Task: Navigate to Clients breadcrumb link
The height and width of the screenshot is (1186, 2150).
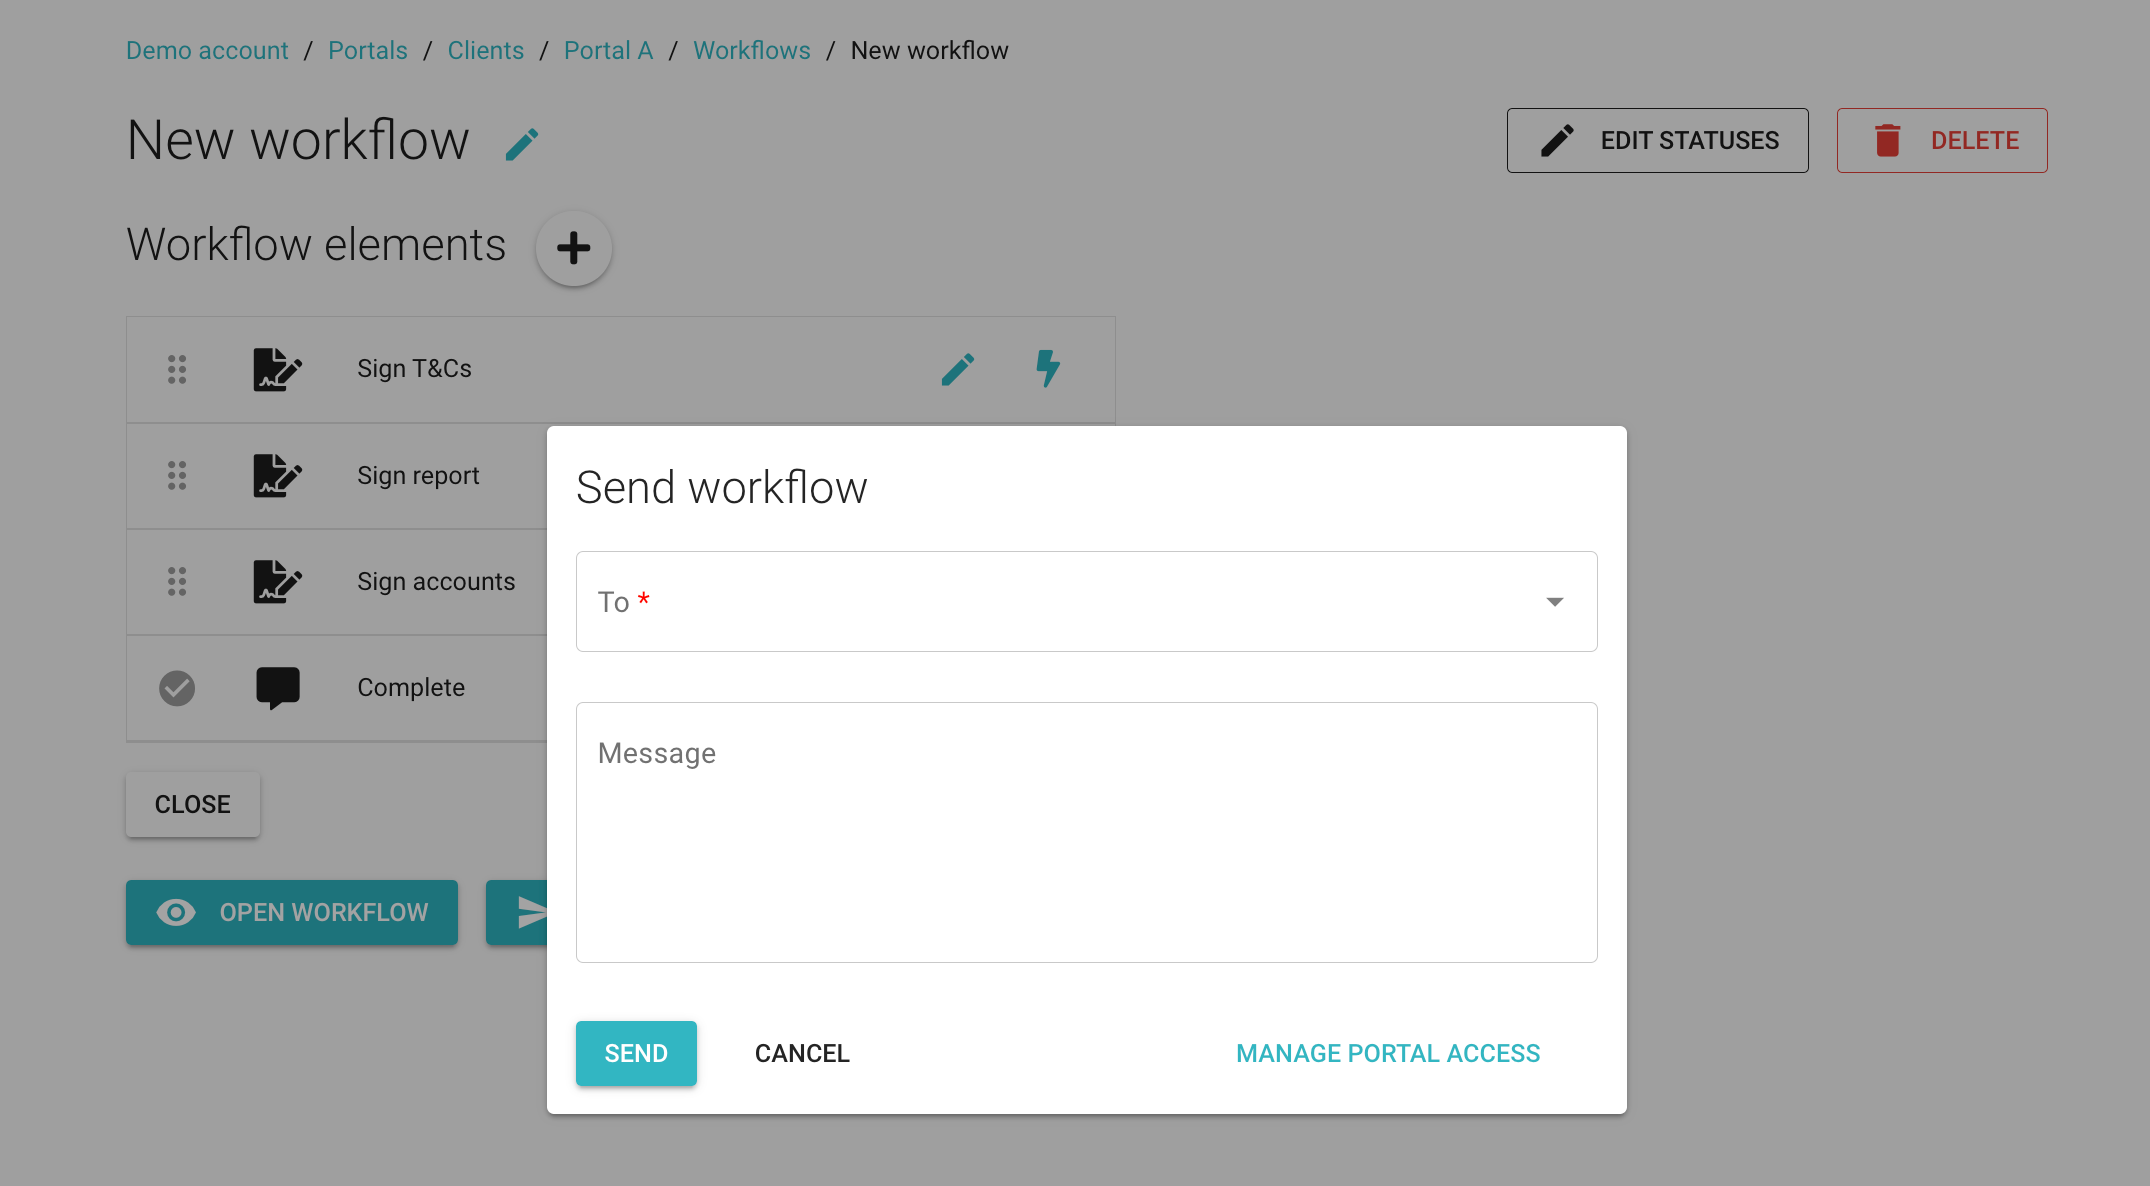Action: [485, 51]
